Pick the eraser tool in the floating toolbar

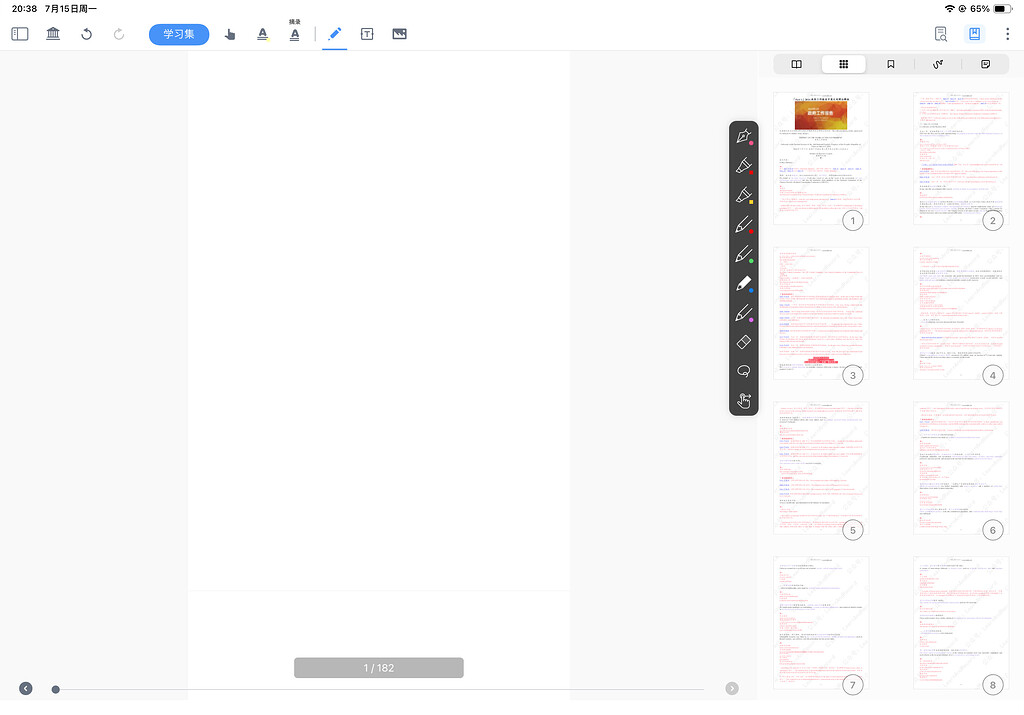744,341
